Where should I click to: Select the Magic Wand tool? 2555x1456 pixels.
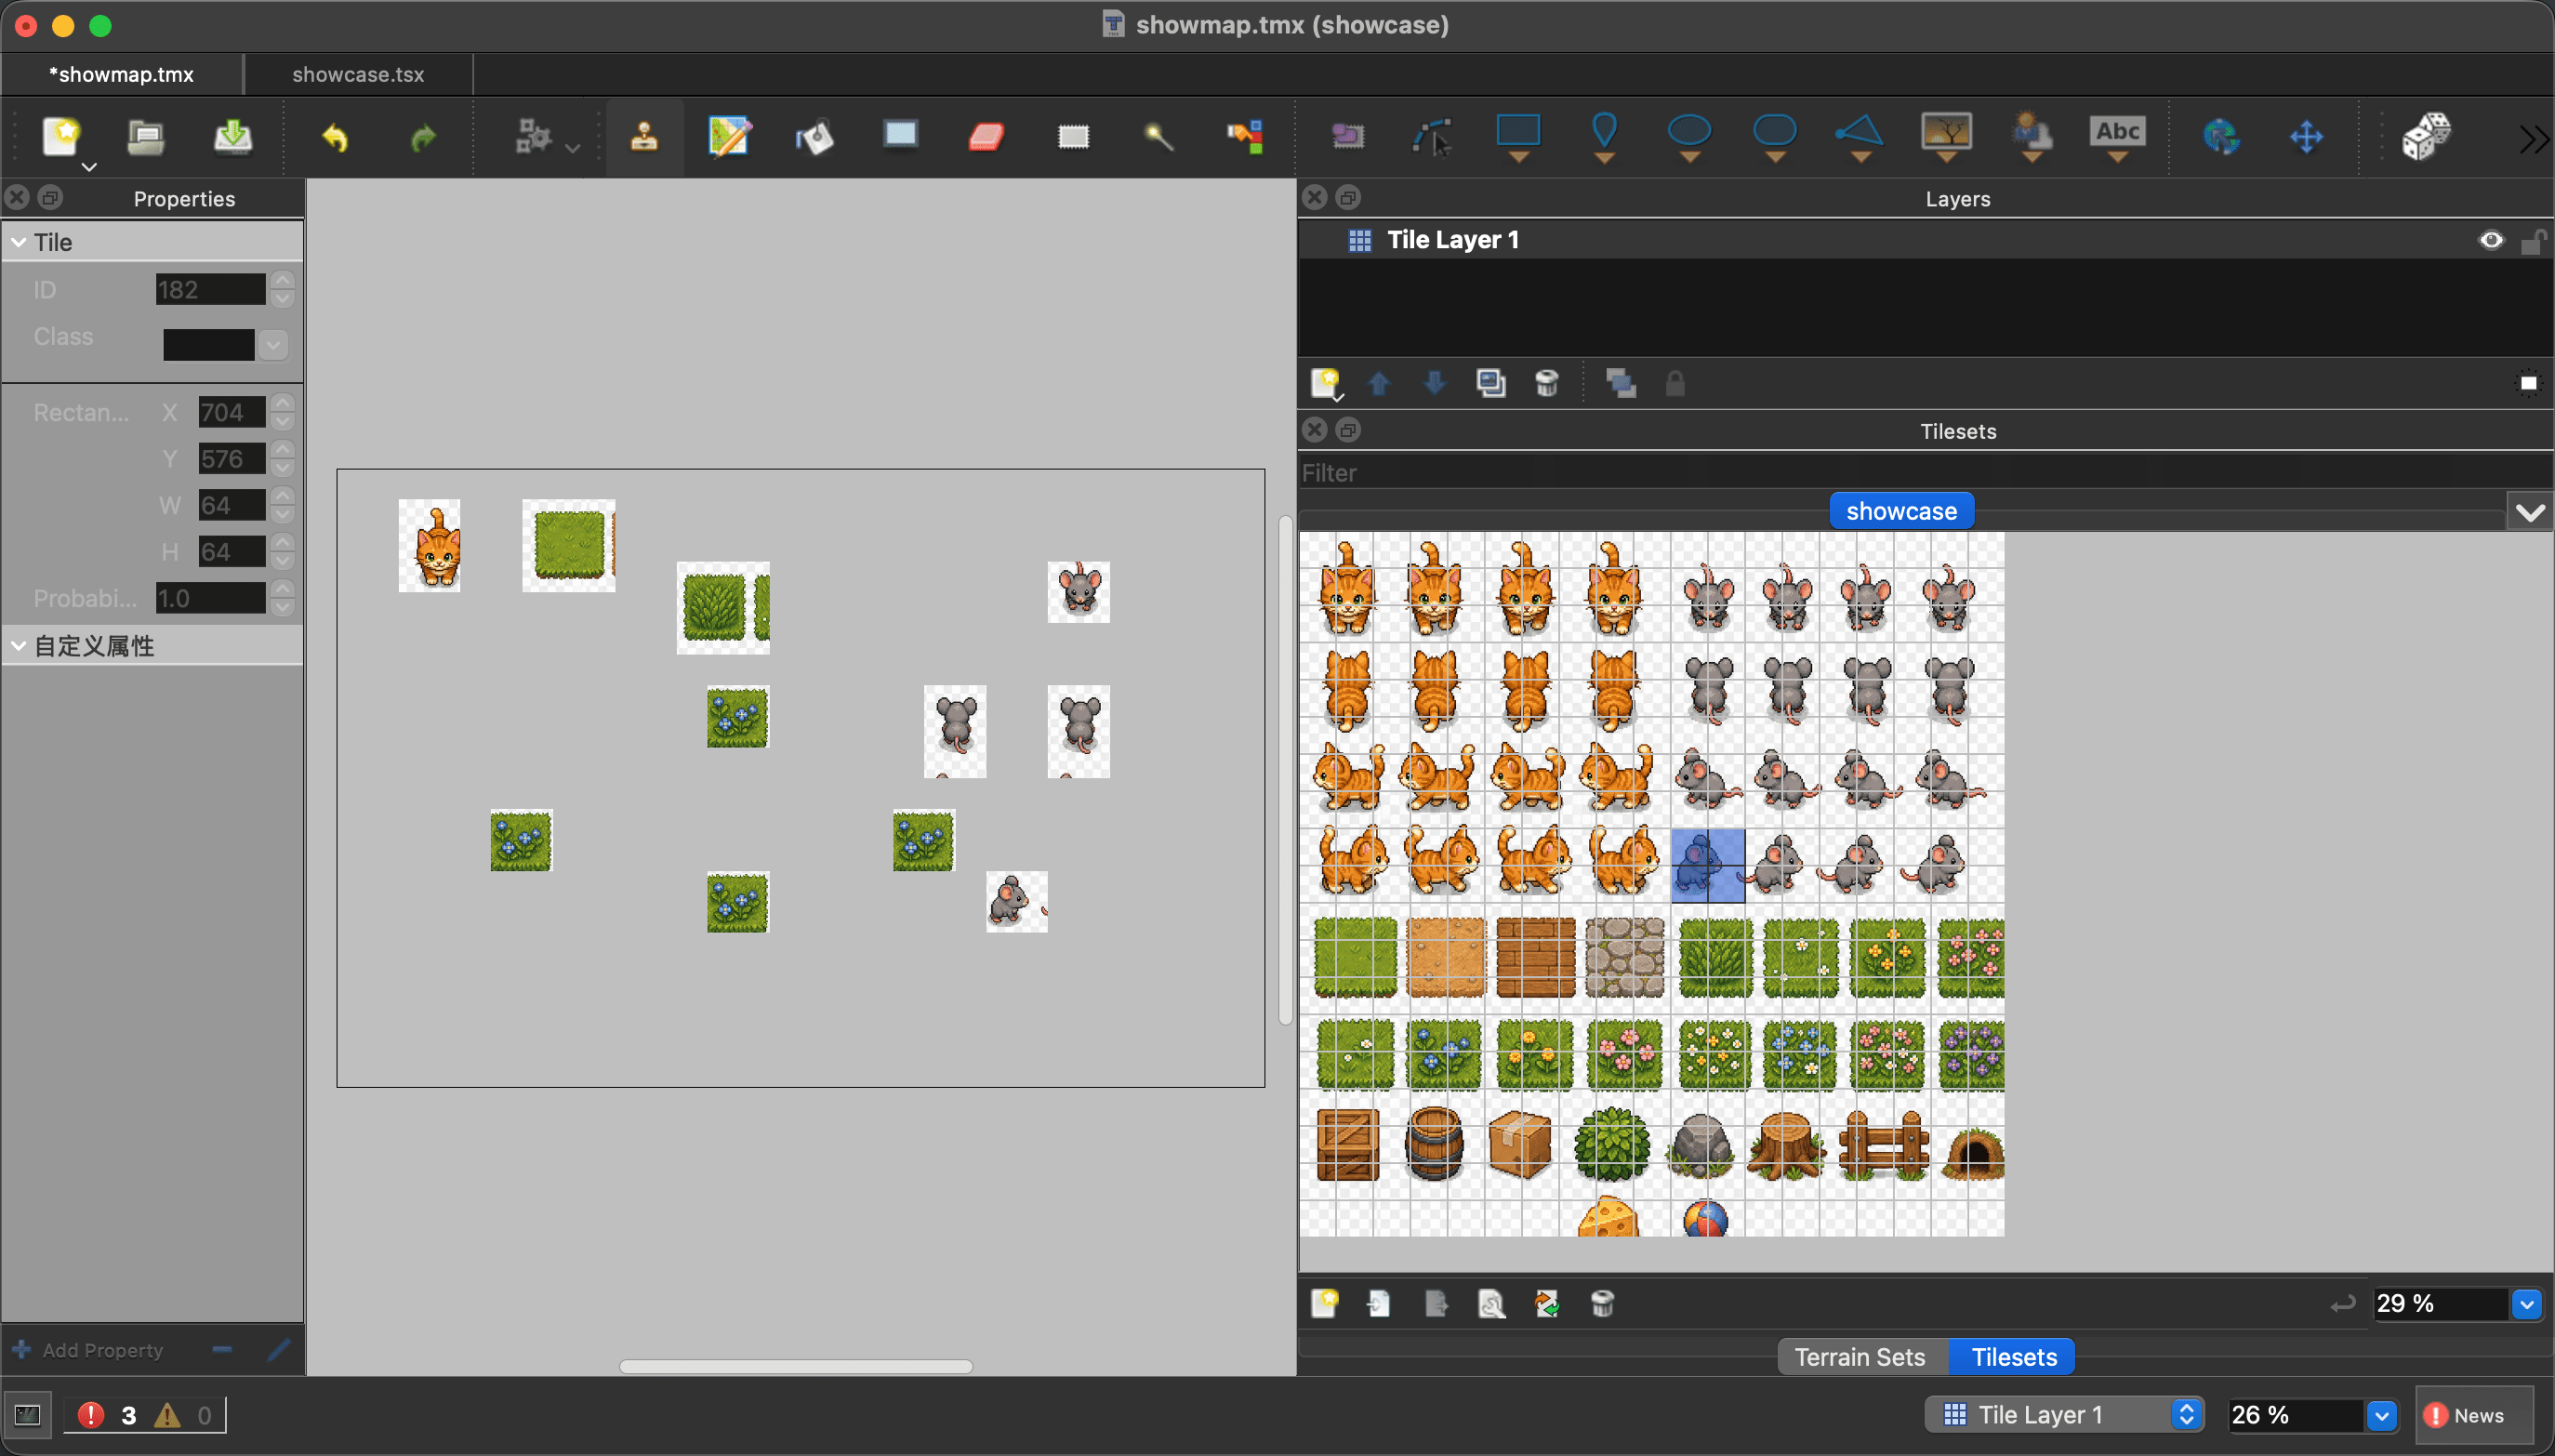coord(1159,136)
